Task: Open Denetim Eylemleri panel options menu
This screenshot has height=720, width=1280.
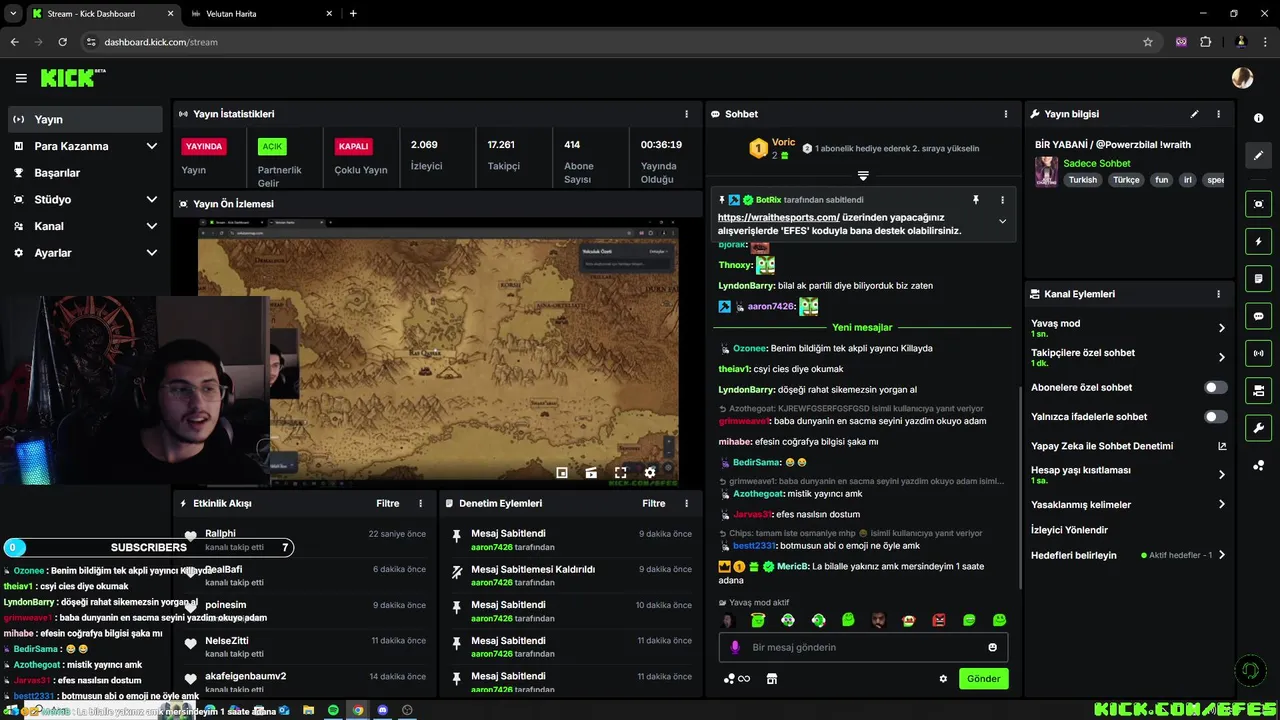Action: pos(686,503)
